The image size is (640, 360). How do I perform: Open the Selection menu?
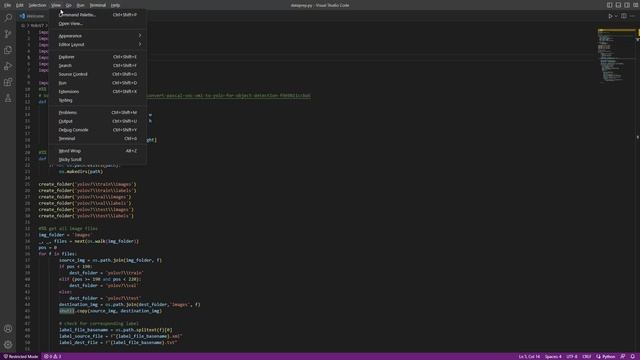point(37,5)
